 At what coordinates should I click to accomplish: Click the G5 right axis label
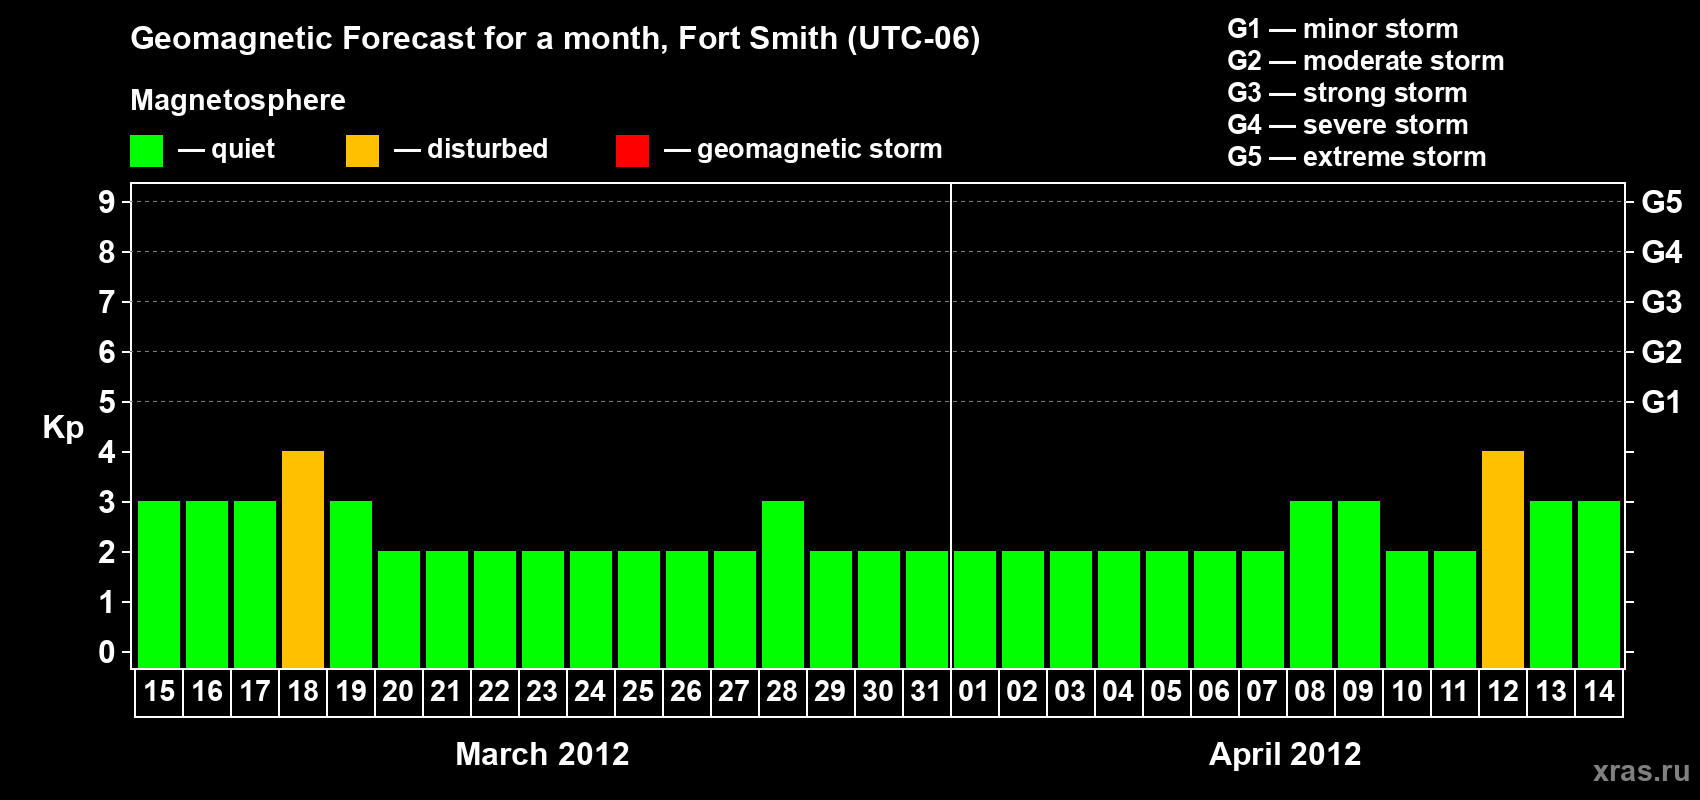coord(1662,202)
